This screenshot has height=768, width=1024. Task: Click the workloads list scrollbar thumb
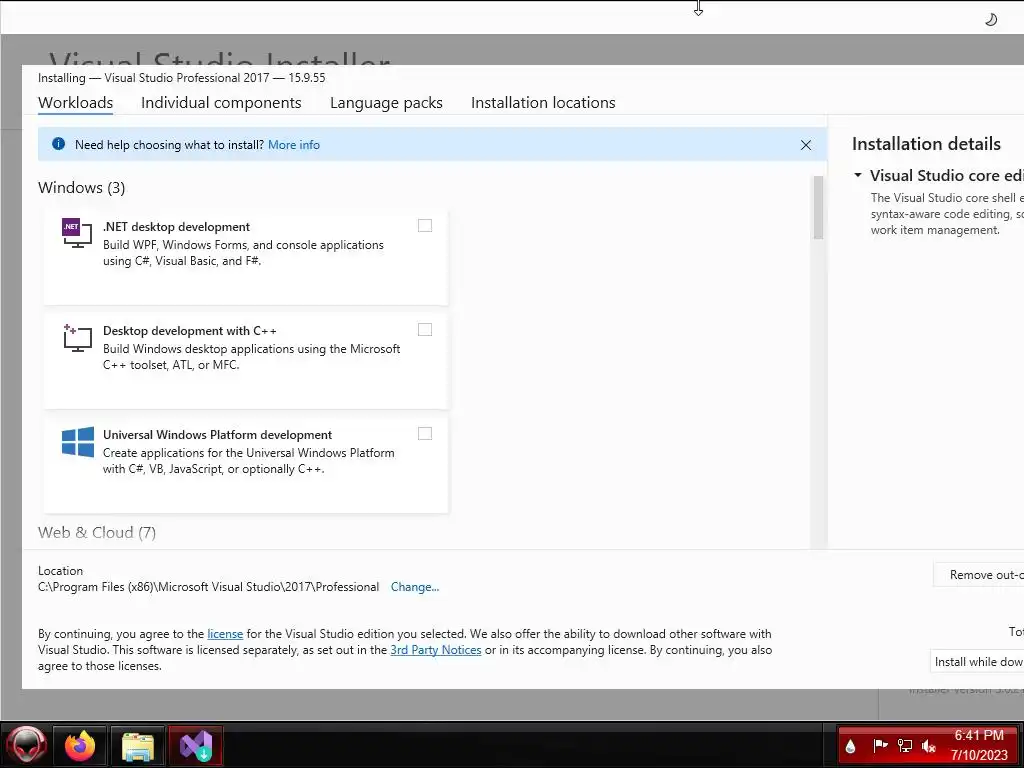[x=818, y=208]
